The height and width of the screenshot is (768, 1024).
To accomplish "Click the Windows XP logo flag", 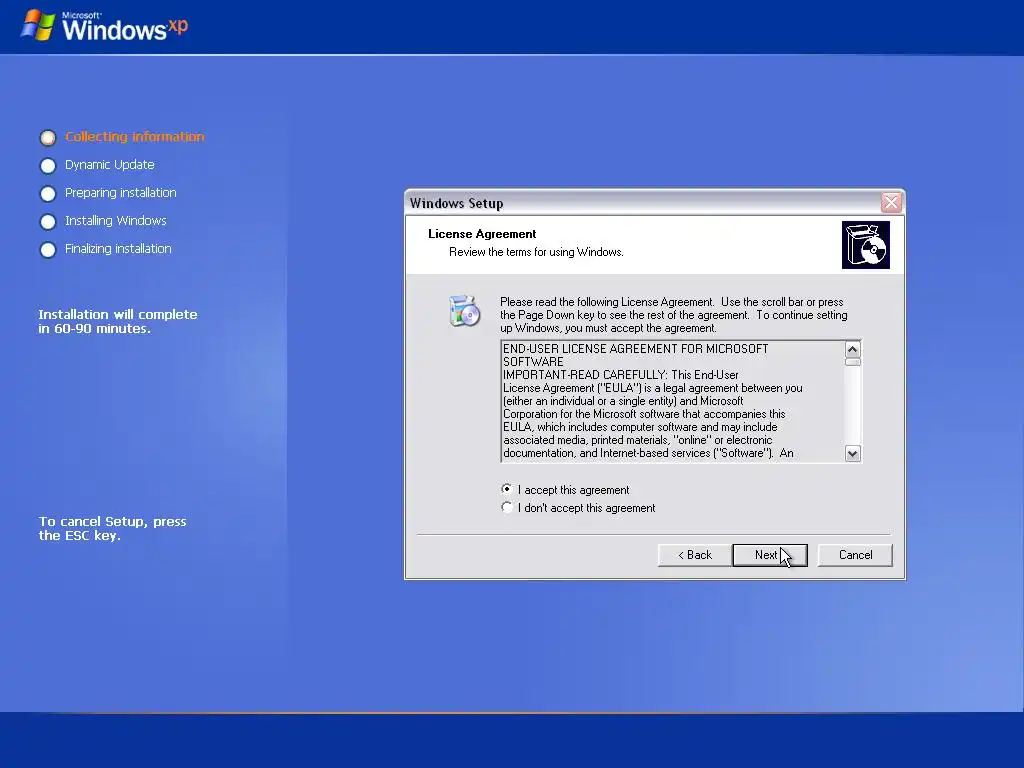I will click(x=38, y=25).
